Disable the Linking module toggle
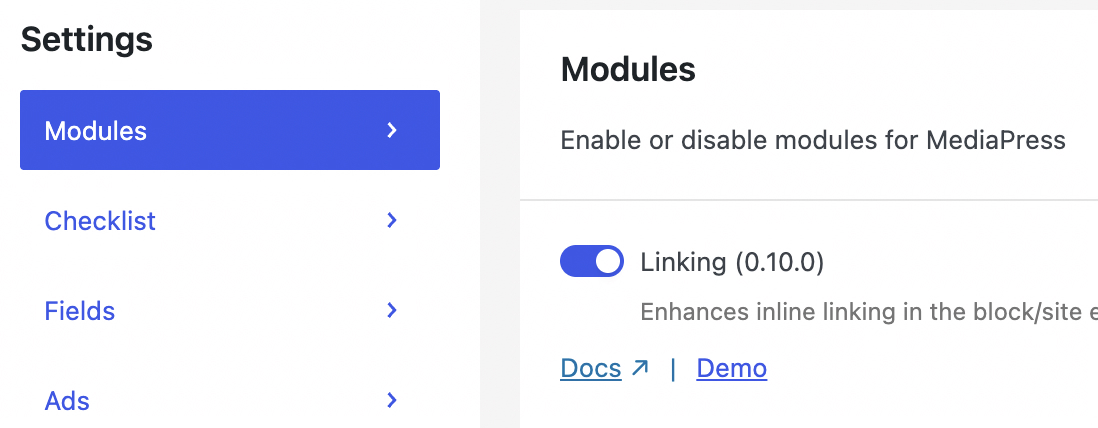Viewport: 1098px width, 428px height. pyautogui.click(x=591, y=262)
